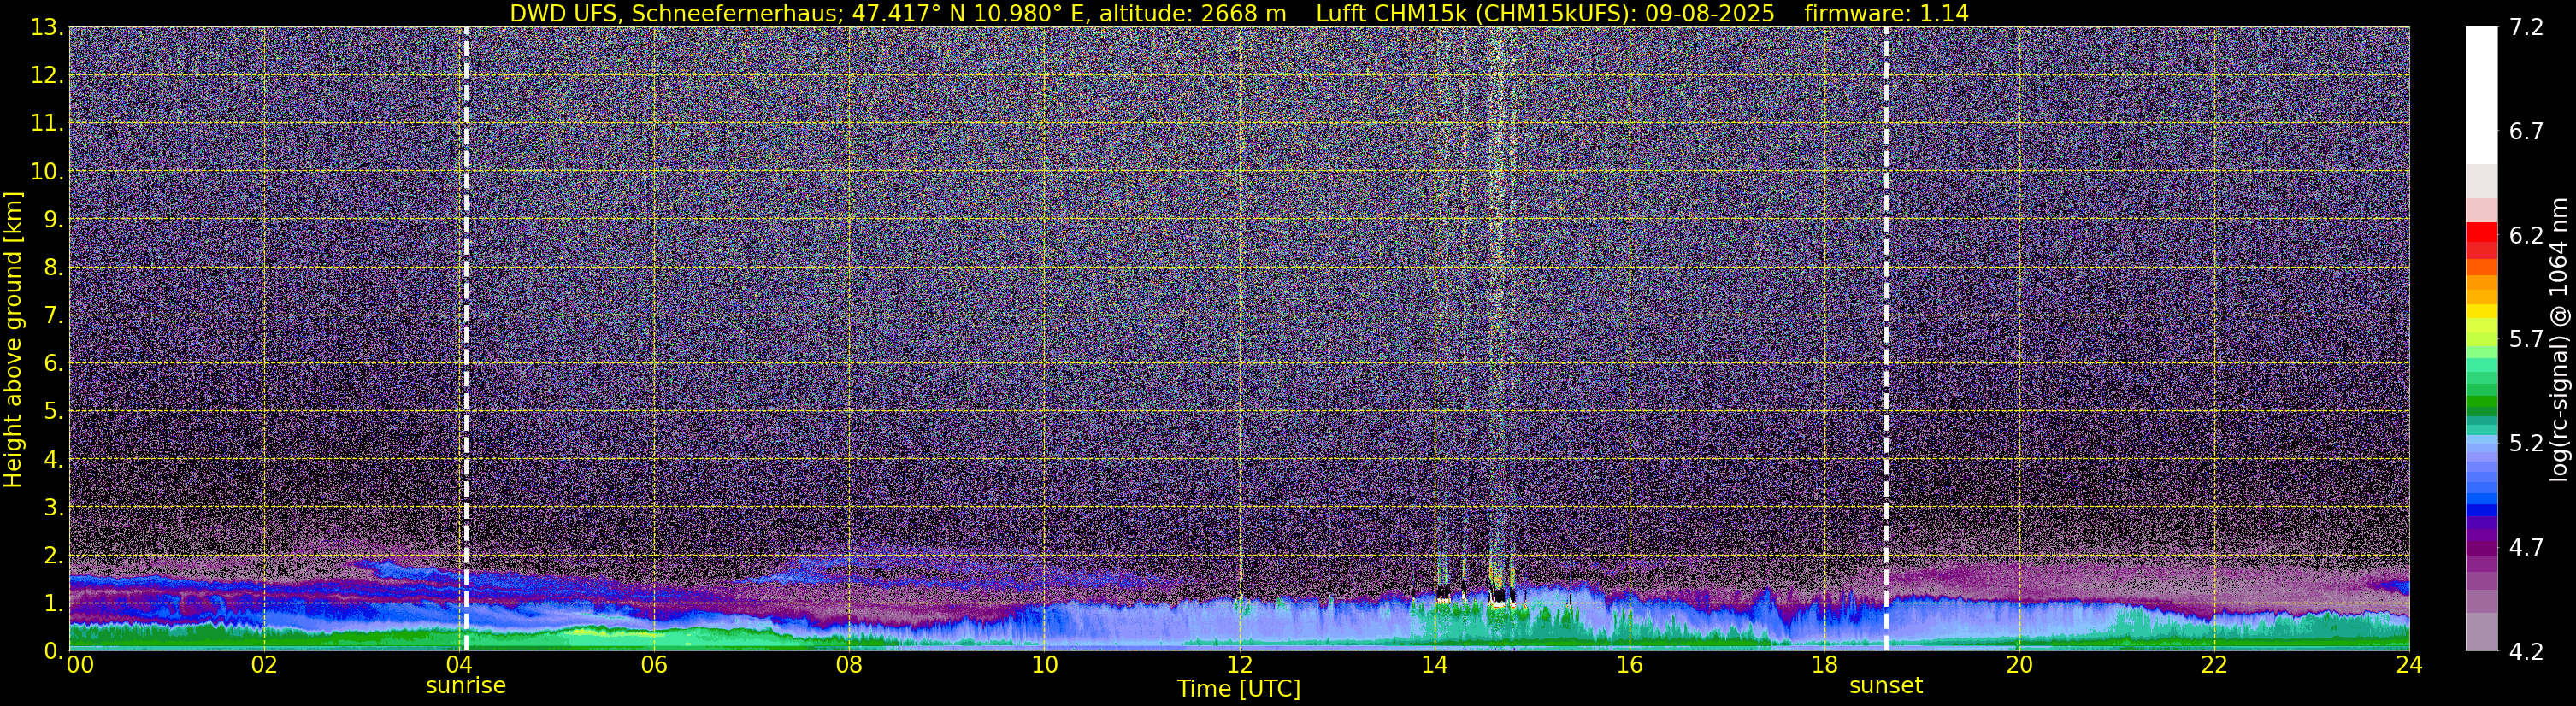This screenshot has height=706, width=2576.
Task: Click the colorbar tick value 4.2
Action: 2526,651
